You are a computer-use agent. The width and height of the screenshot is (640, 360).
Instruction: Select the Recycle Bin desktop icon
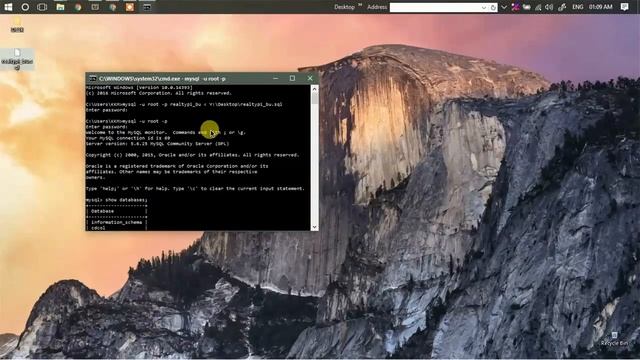point(614,339)
